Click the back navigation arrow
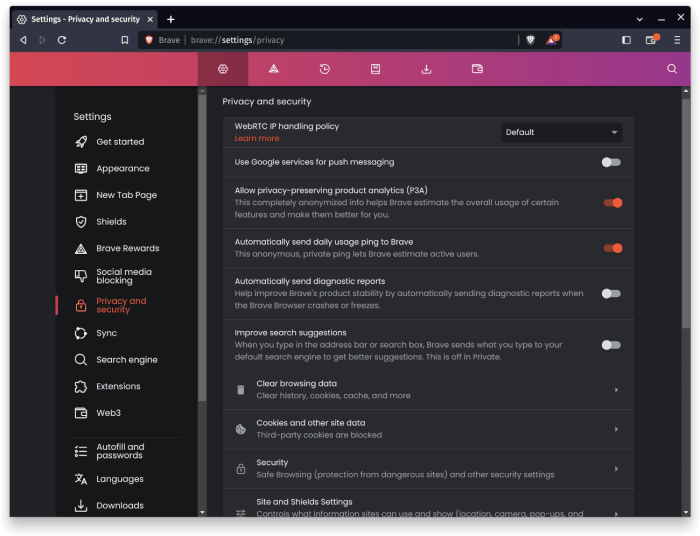700x536 pixels. [x=23, y=40]
